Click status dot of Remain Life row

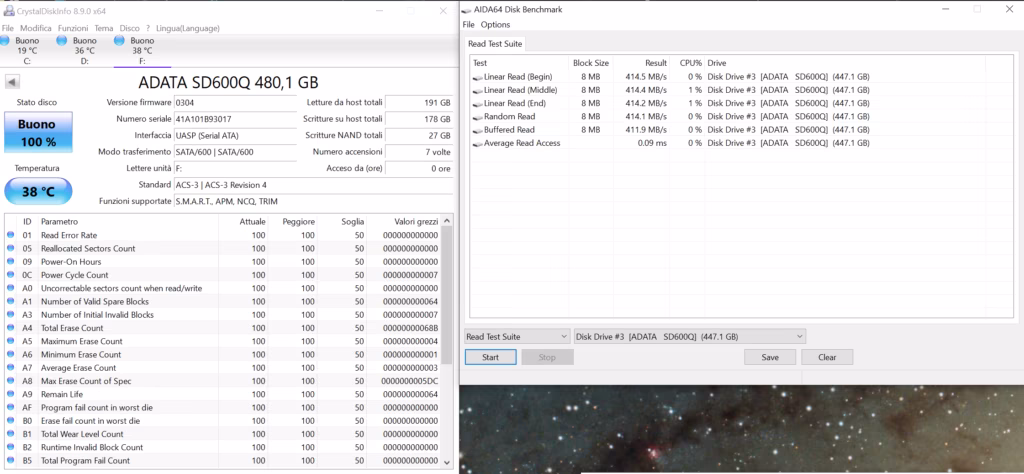[x=10, y=394]
